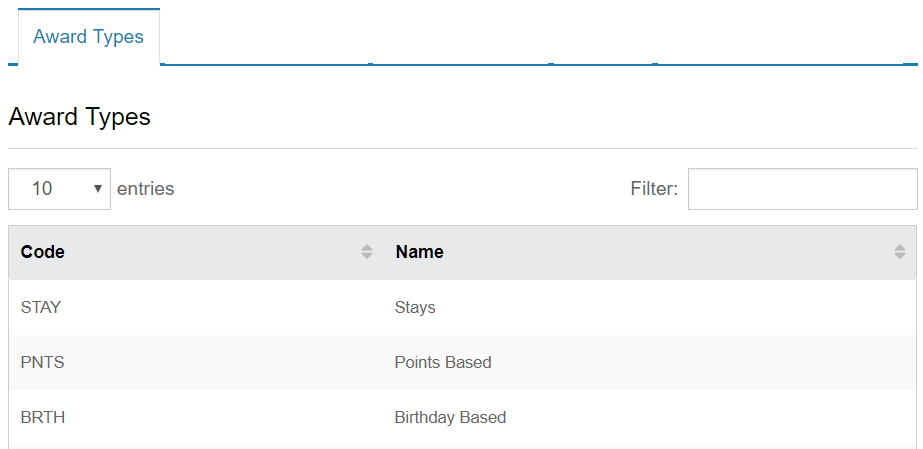Switch to the Award Types tab
This screenshot has height=449, width=923.
[88, 36]
